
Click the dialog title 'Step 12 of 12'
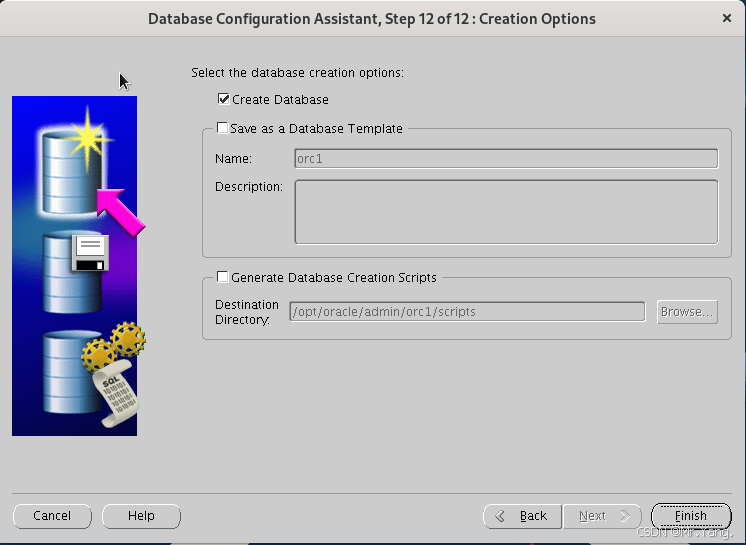[x=430, y=19]
